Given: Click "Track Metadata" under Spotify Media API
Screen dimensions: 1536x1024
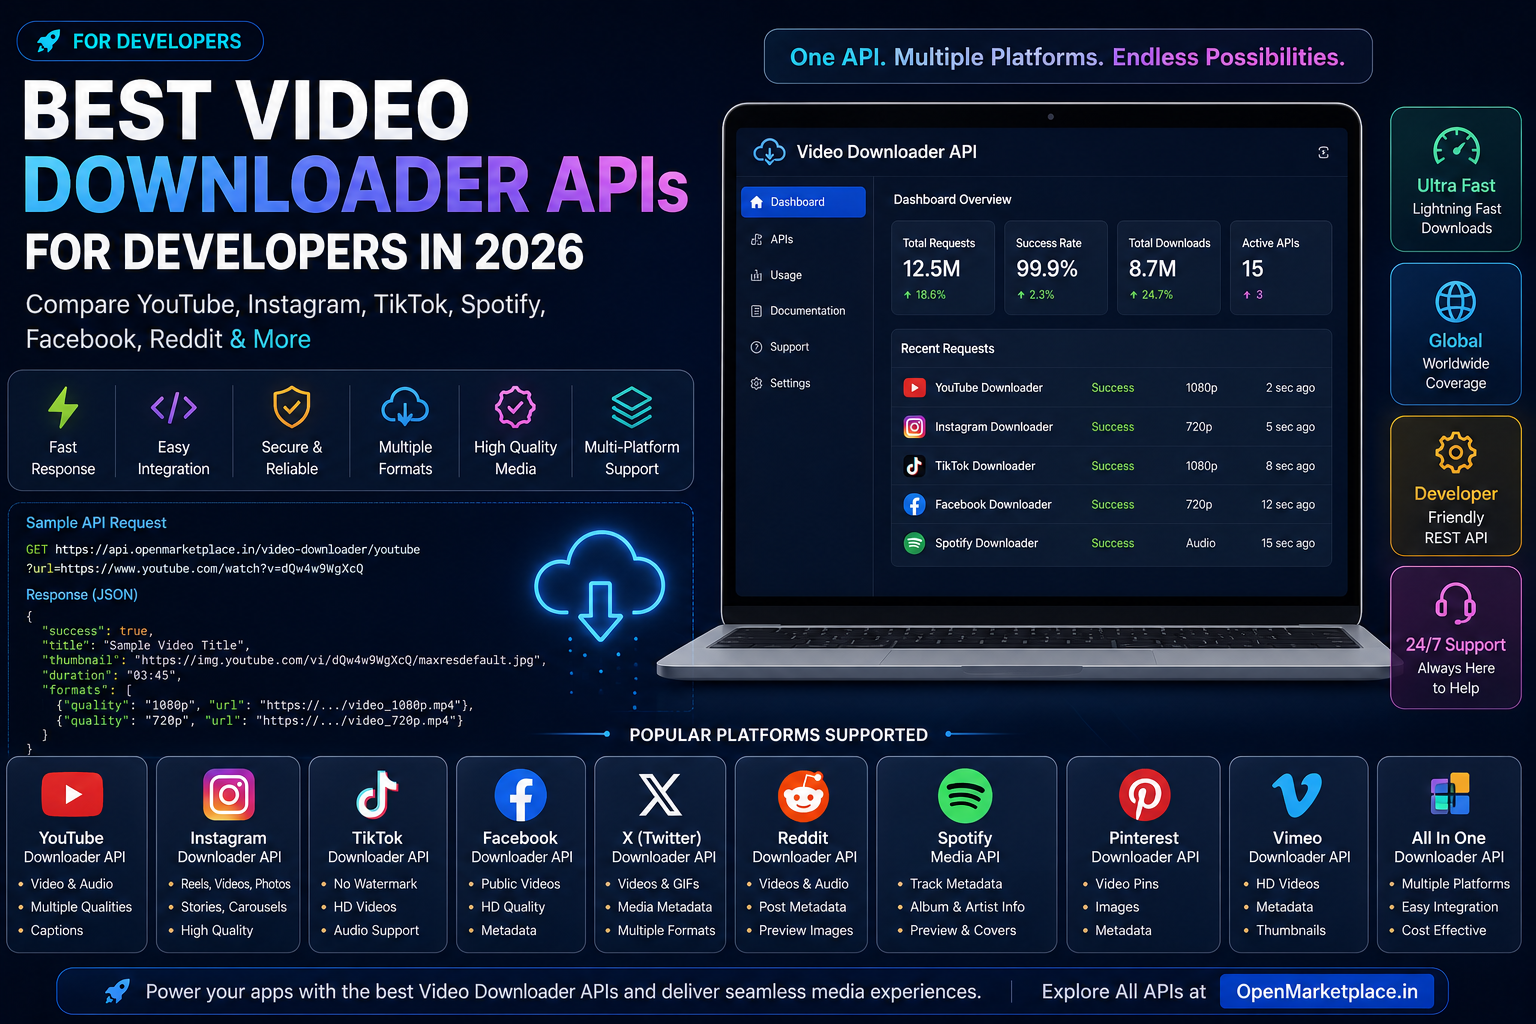Looking at the screenshot, I should (x=956, y=884).
